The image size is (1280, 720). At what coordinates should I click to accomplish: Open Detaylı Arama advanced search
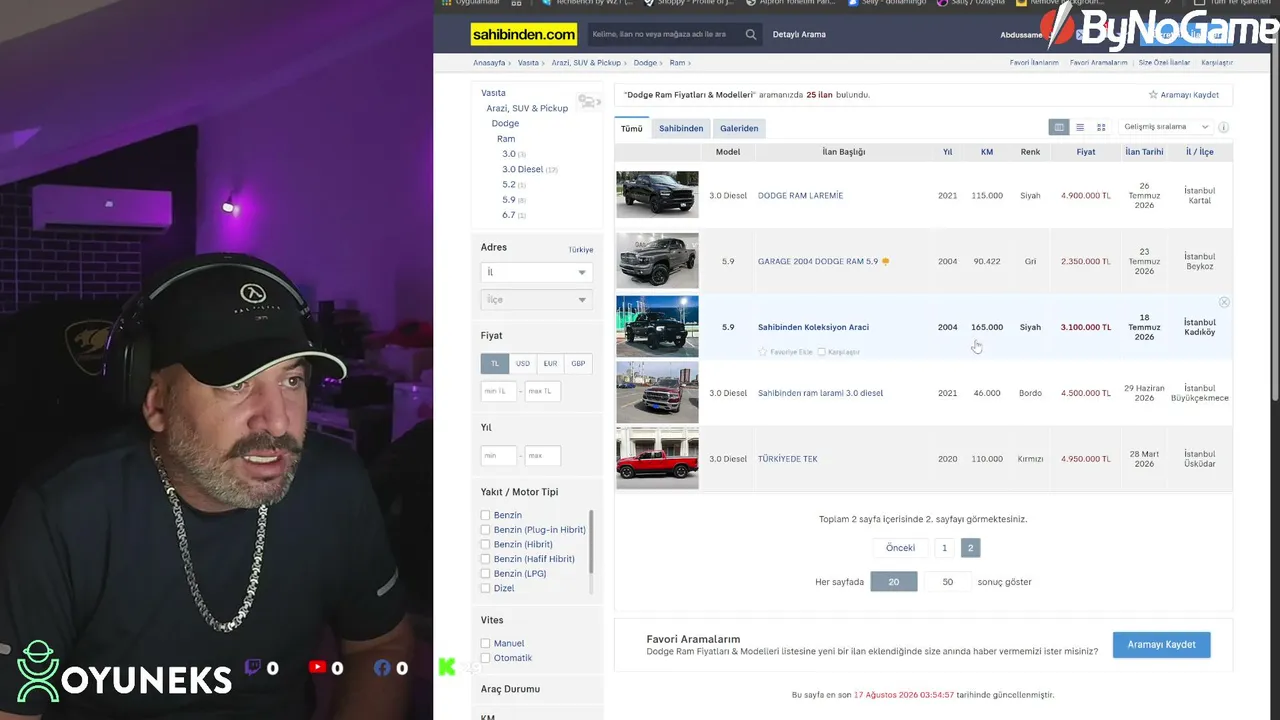point(799,35)
